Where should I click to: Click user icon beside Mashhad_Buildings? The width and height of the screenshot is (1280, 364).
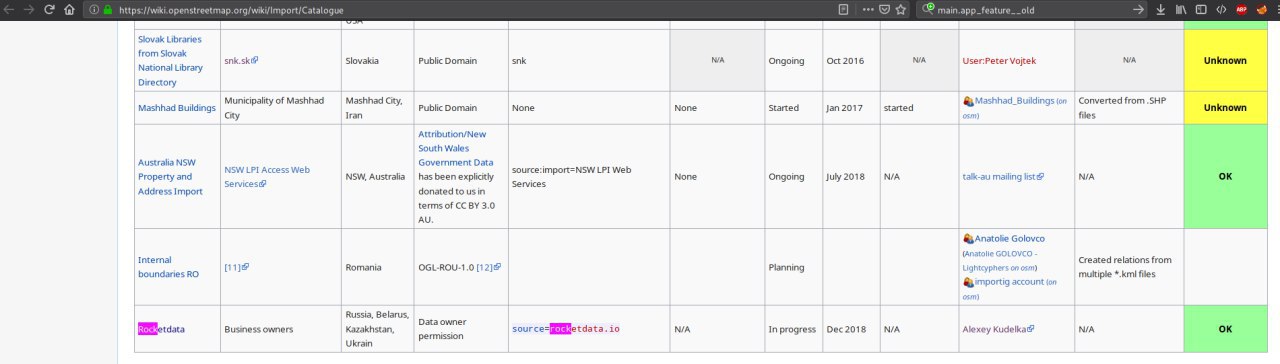pos(968,101)
